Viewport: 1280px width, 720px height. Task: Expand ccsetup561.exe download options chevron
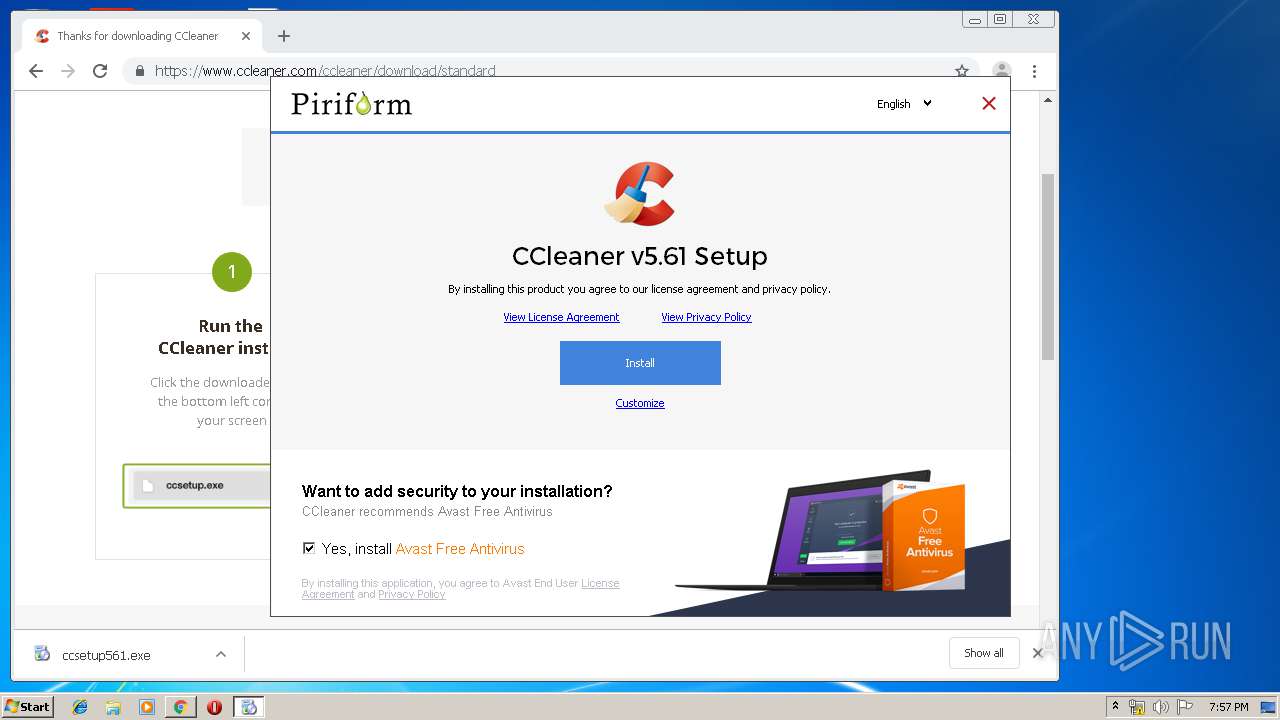click(220, 655)
